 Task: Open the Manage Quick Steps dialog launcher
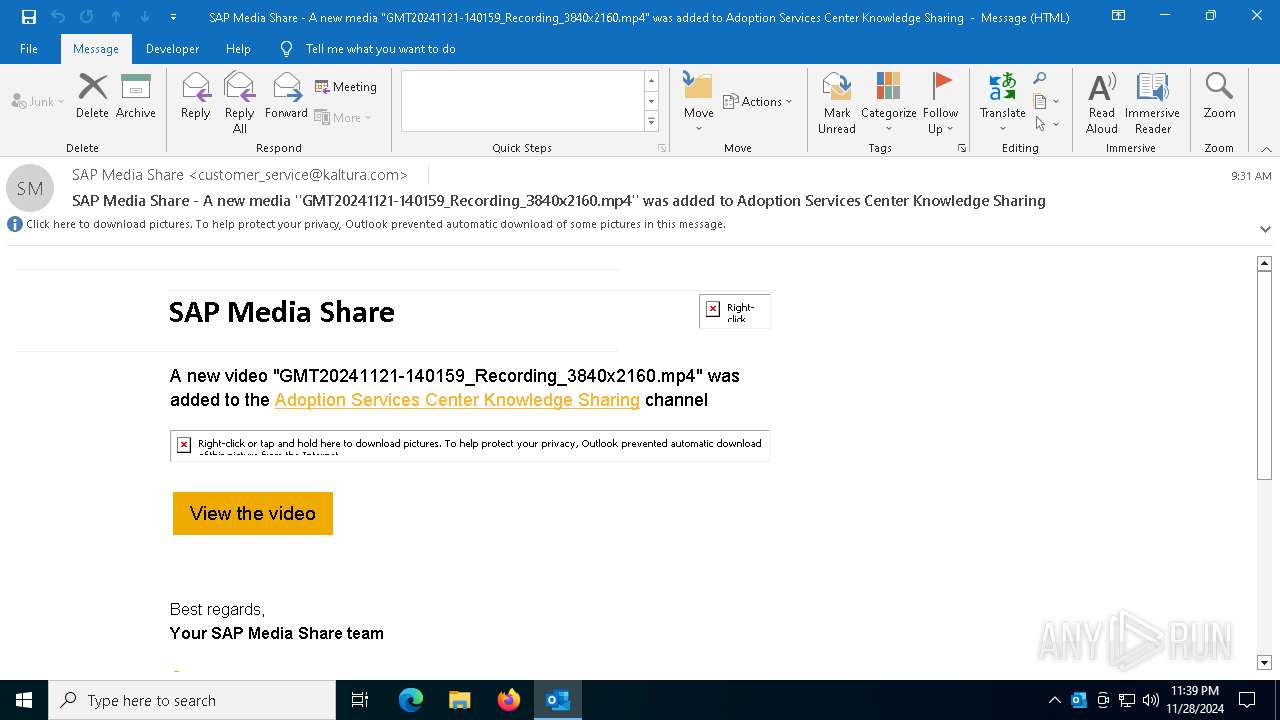click(x=662, y=148)
